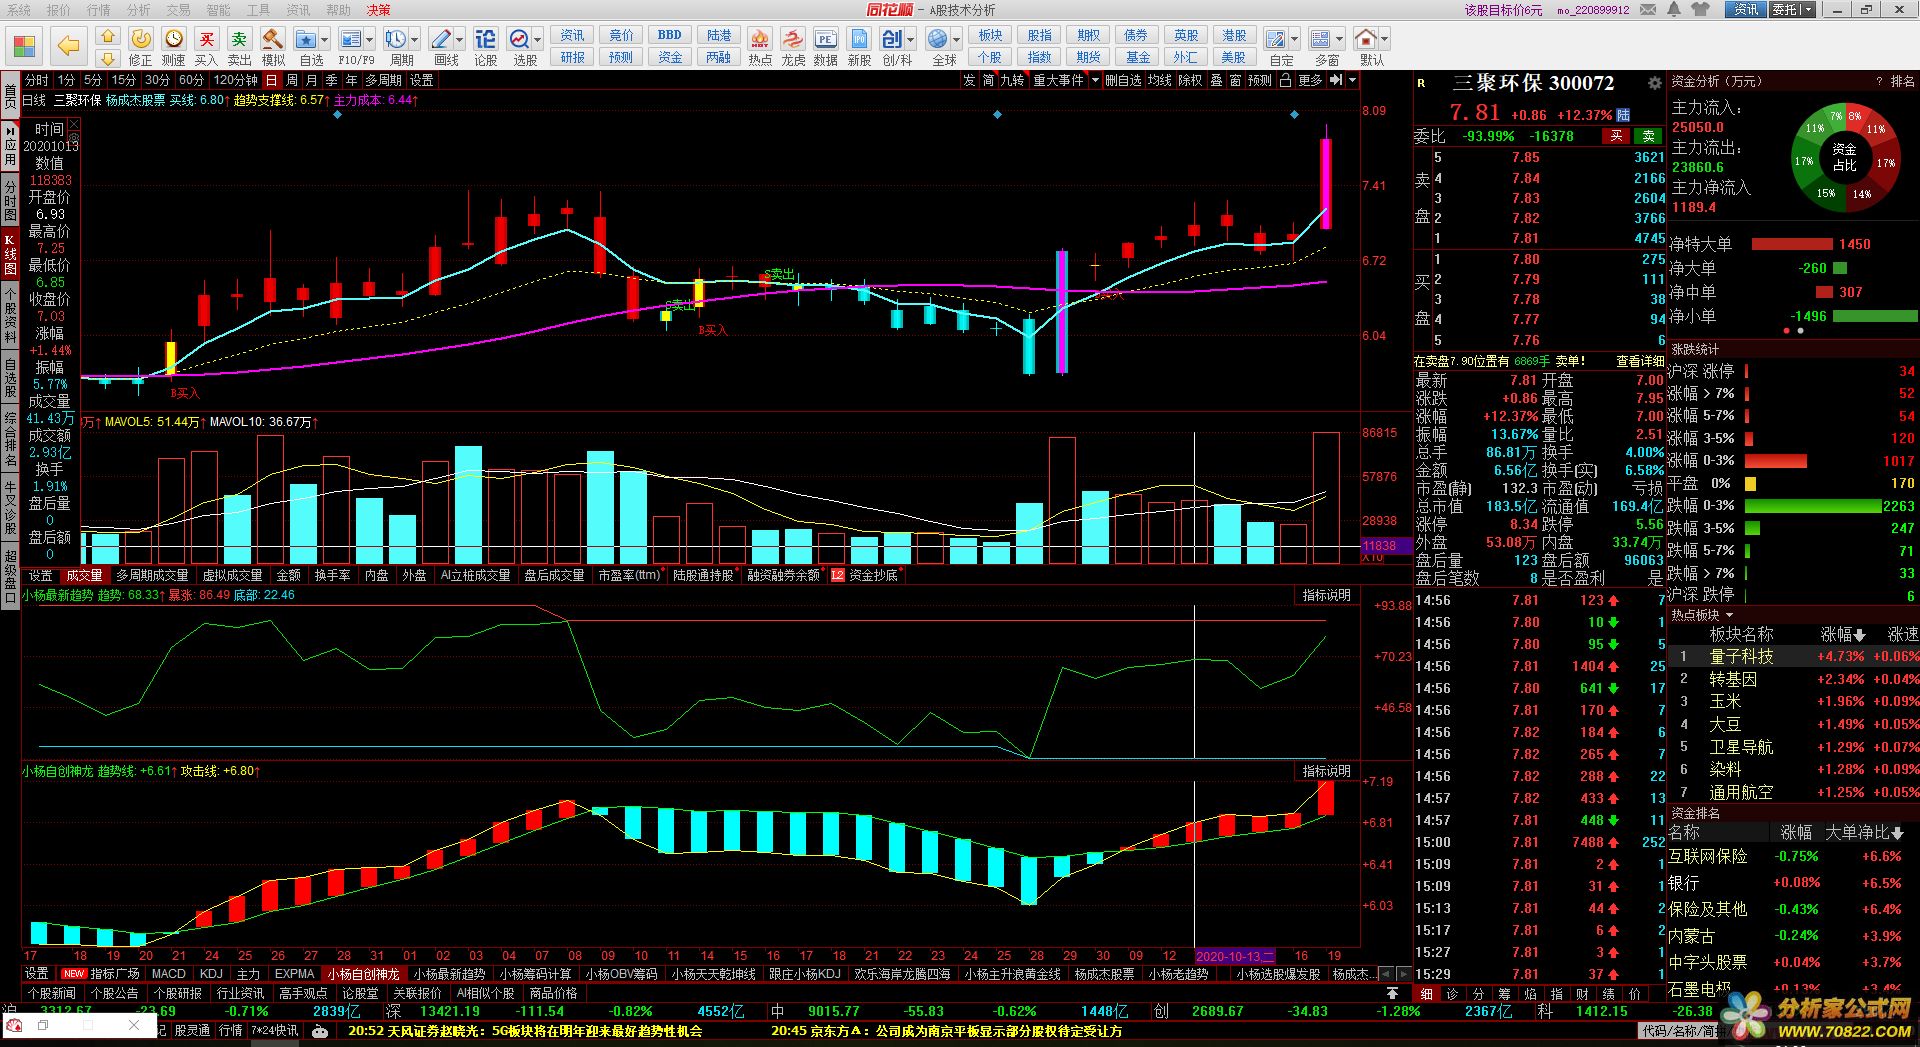Image resolution: width=1920 pixels, height=1047 pixels.
Task: Click the 自定 custom layout icon
Action: point(1276,39)
